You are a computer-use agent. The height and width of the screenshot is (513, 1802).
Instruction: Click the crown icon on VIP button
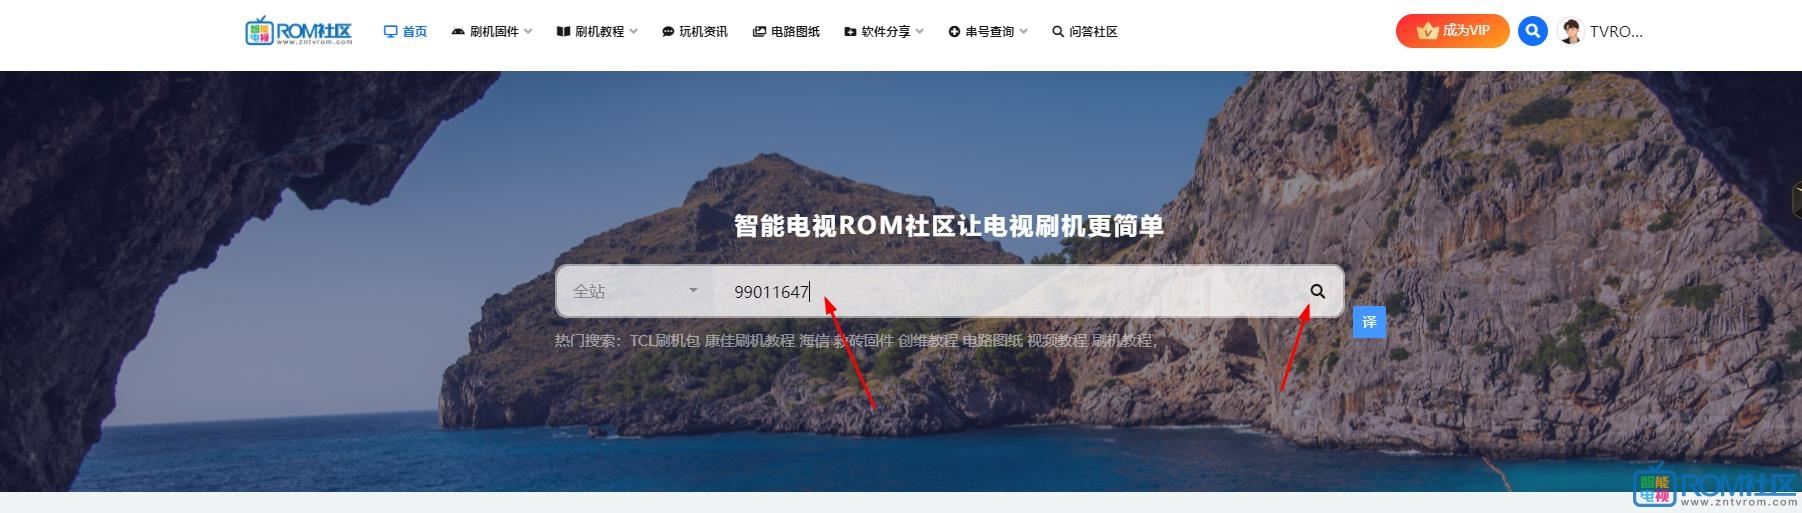pos(1427,31)
